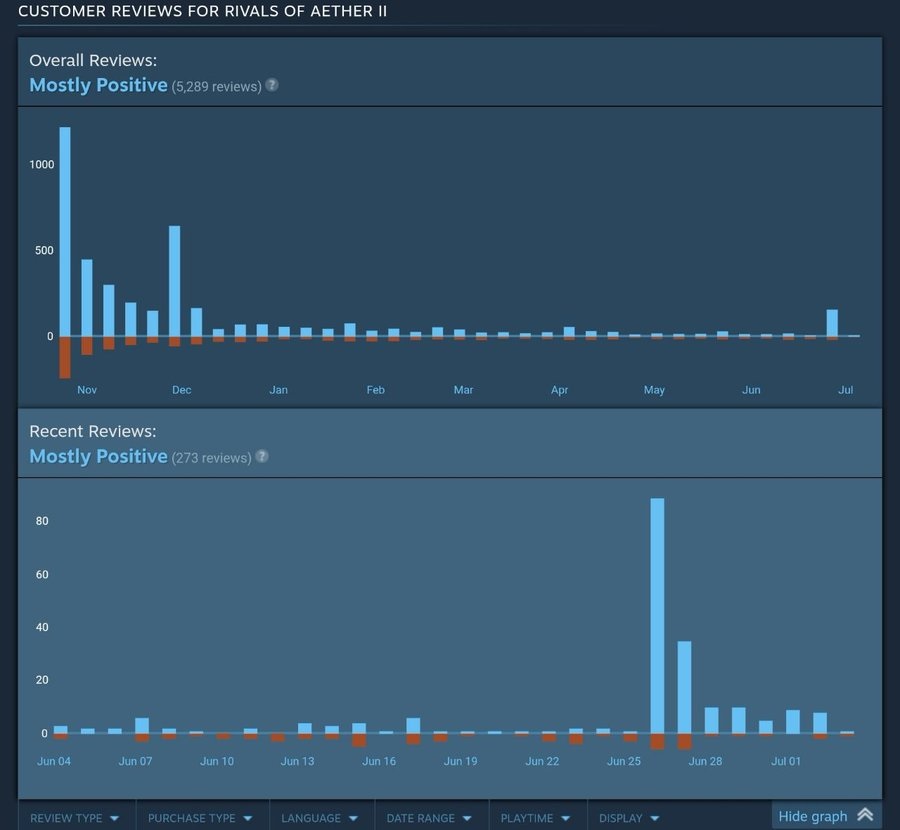Click Customer Reviews for Rivals of Aether II title
900x830 pixels.
click(x=203, y=11)
